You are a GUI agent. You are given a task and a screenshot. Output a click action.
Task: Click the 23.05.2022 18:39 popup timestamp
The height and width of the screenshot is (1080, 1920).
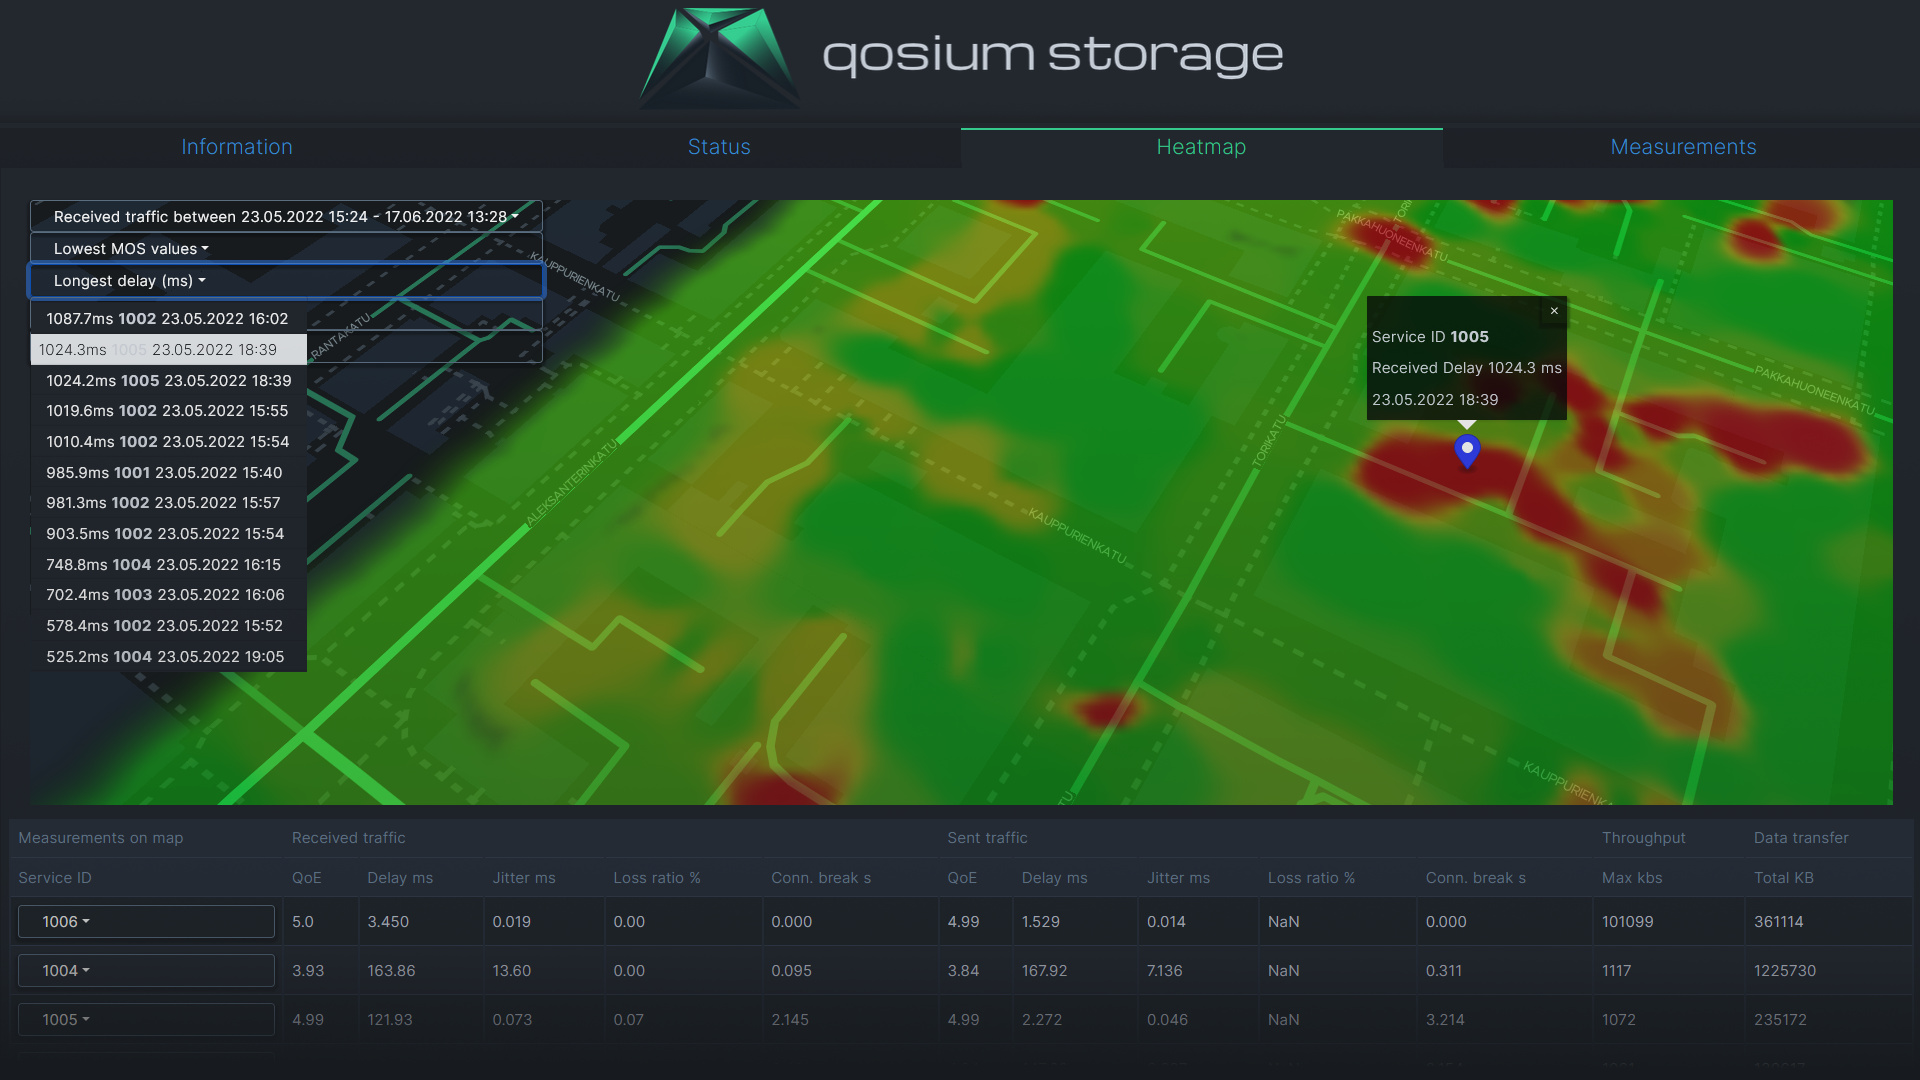tap(1435, 400)
